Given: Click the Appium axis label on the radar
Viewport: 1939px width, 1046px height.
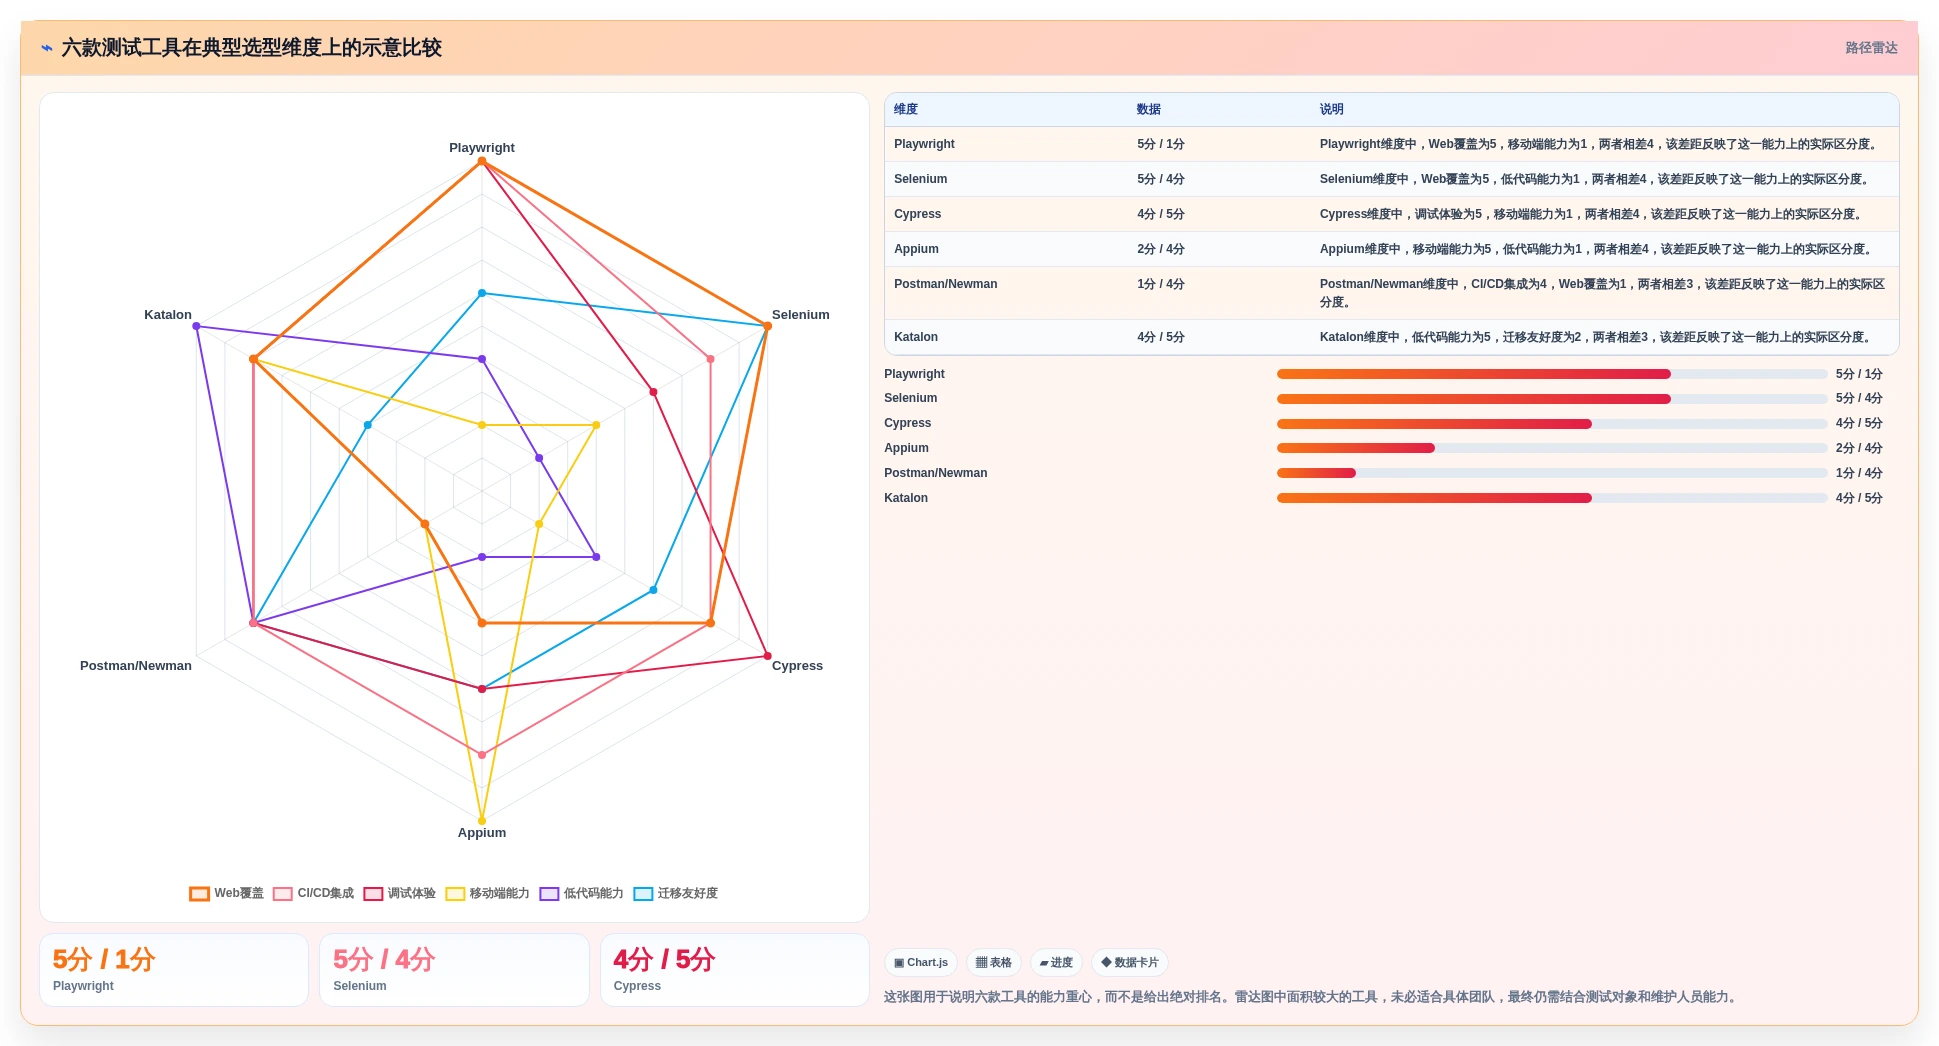Looking at the screenshot, I should tap(482, 833).
